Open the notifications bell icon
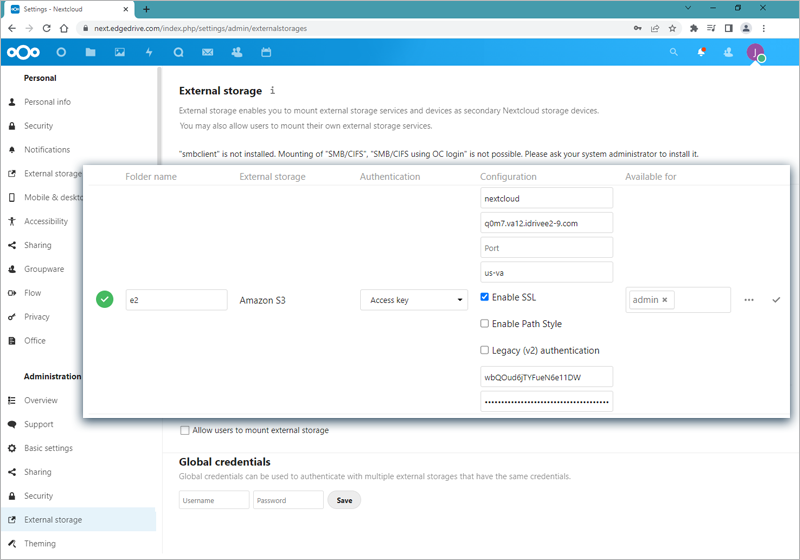Image resolution: width=800 pixels, height=560 pixels. pyautogui.click(x=702, y=52)
